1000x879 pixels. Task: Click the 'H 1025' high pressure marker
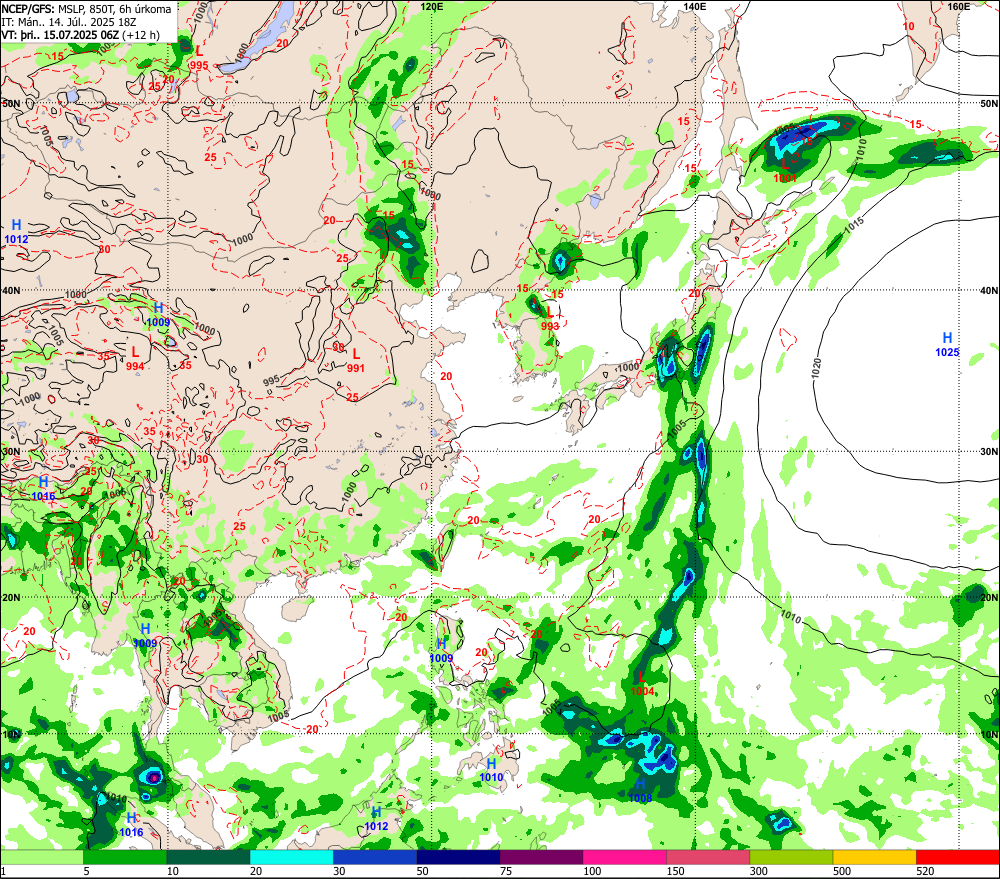(948, 344)
